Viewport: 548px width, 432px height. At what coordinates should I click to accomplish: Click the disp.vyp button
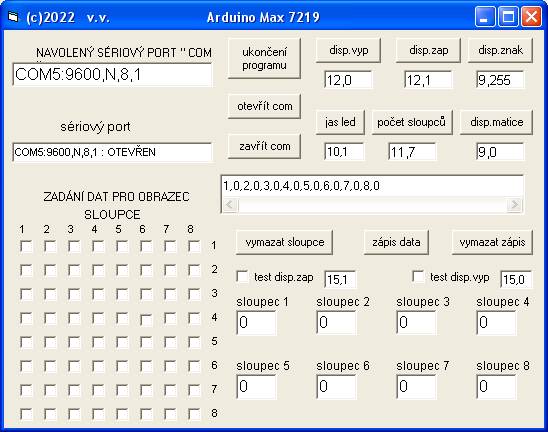[x=348, y=50]
